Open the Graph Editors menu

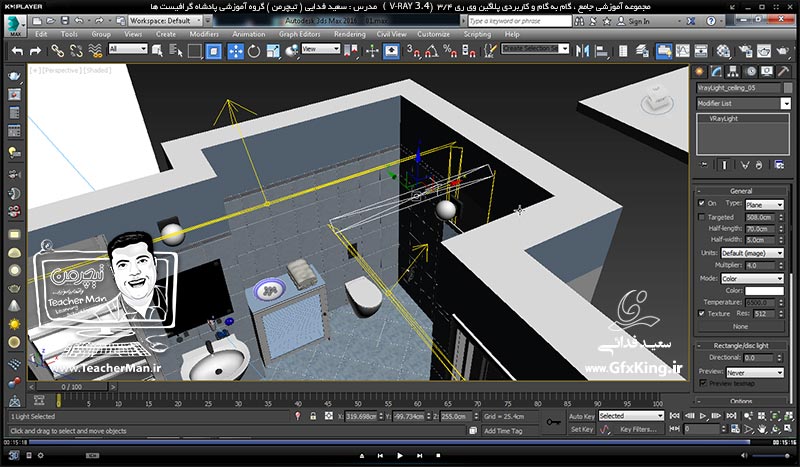pyautogui.click(x=299, y=34)
